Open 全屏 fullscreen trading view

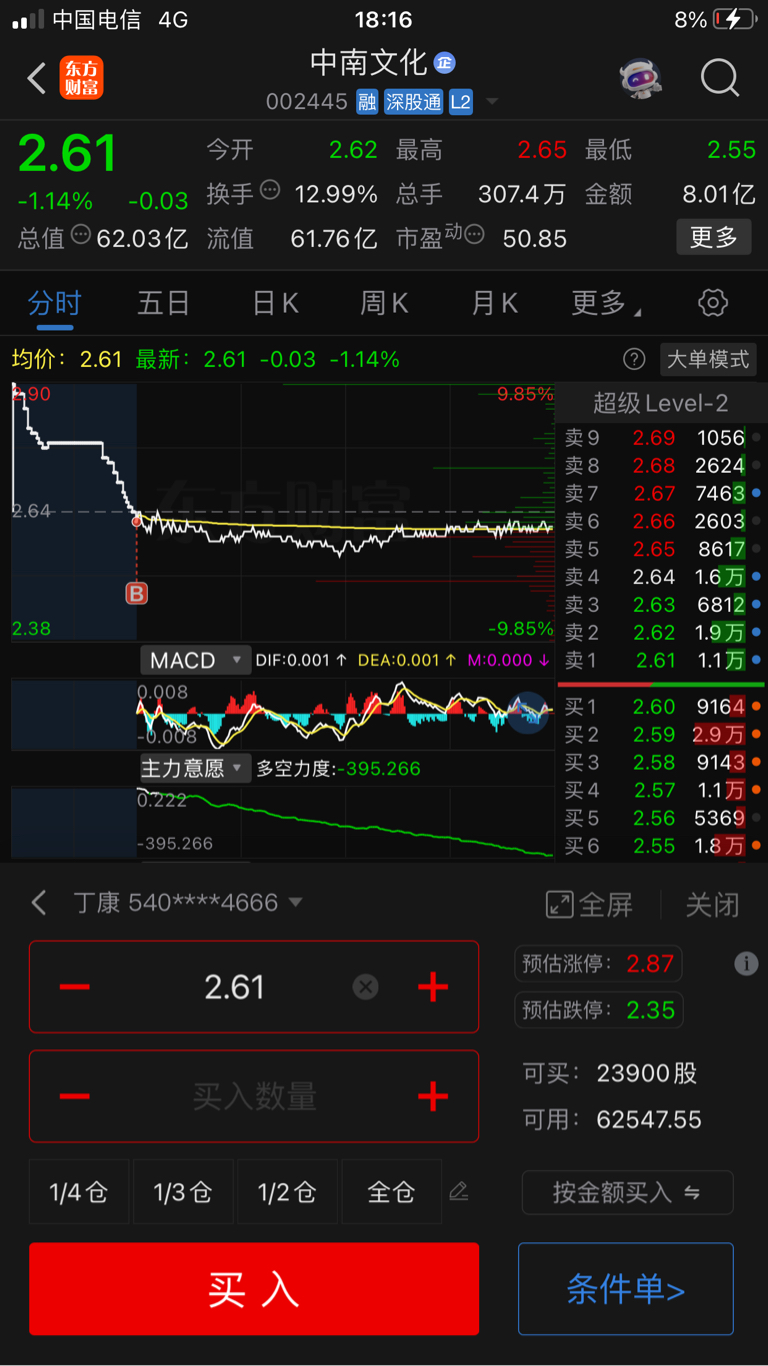click(589, 905)
